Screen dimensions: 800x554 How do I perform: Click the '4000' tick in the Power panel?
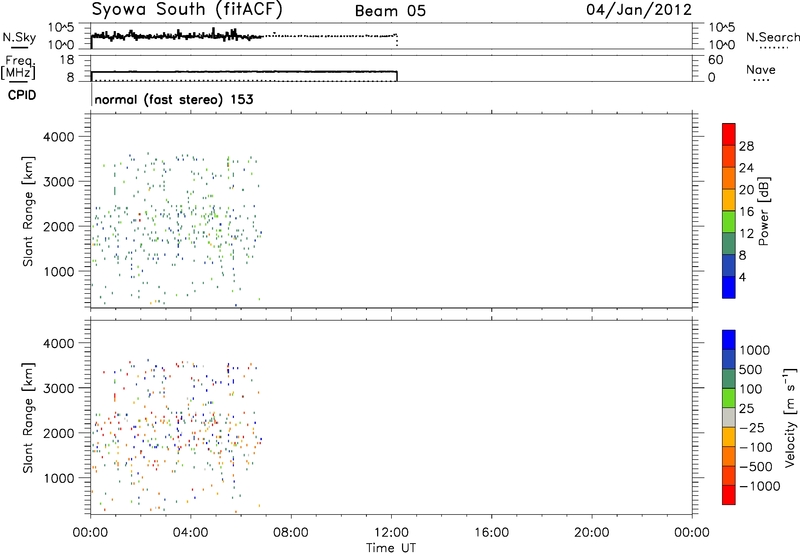(x=59, y=137)
